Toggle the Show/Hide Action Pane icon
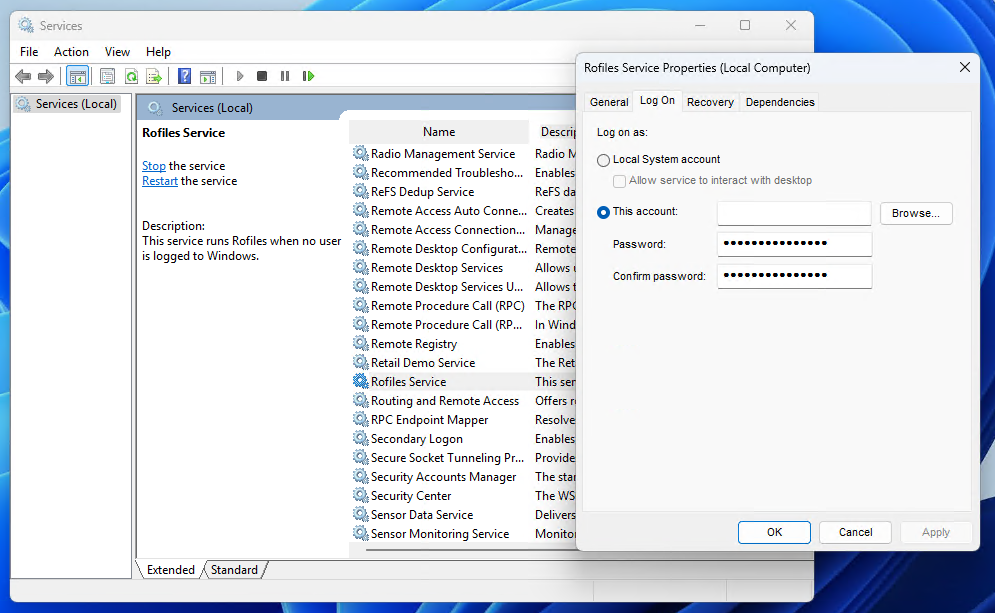 [208, 77]
